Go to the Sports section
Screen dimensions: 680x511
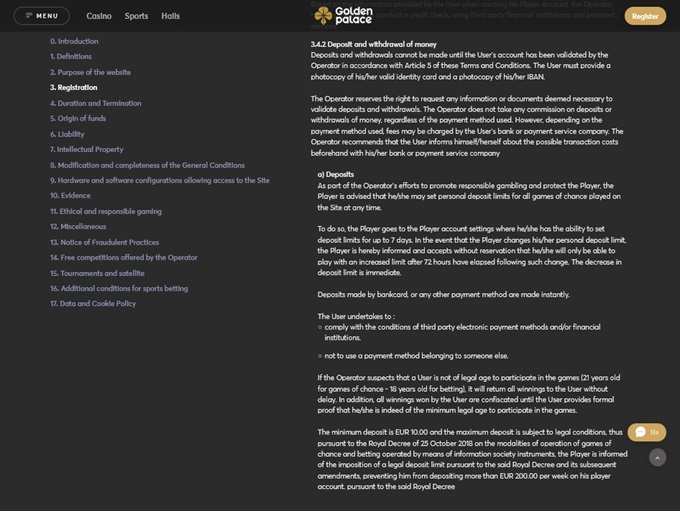(x=136, y=16)
